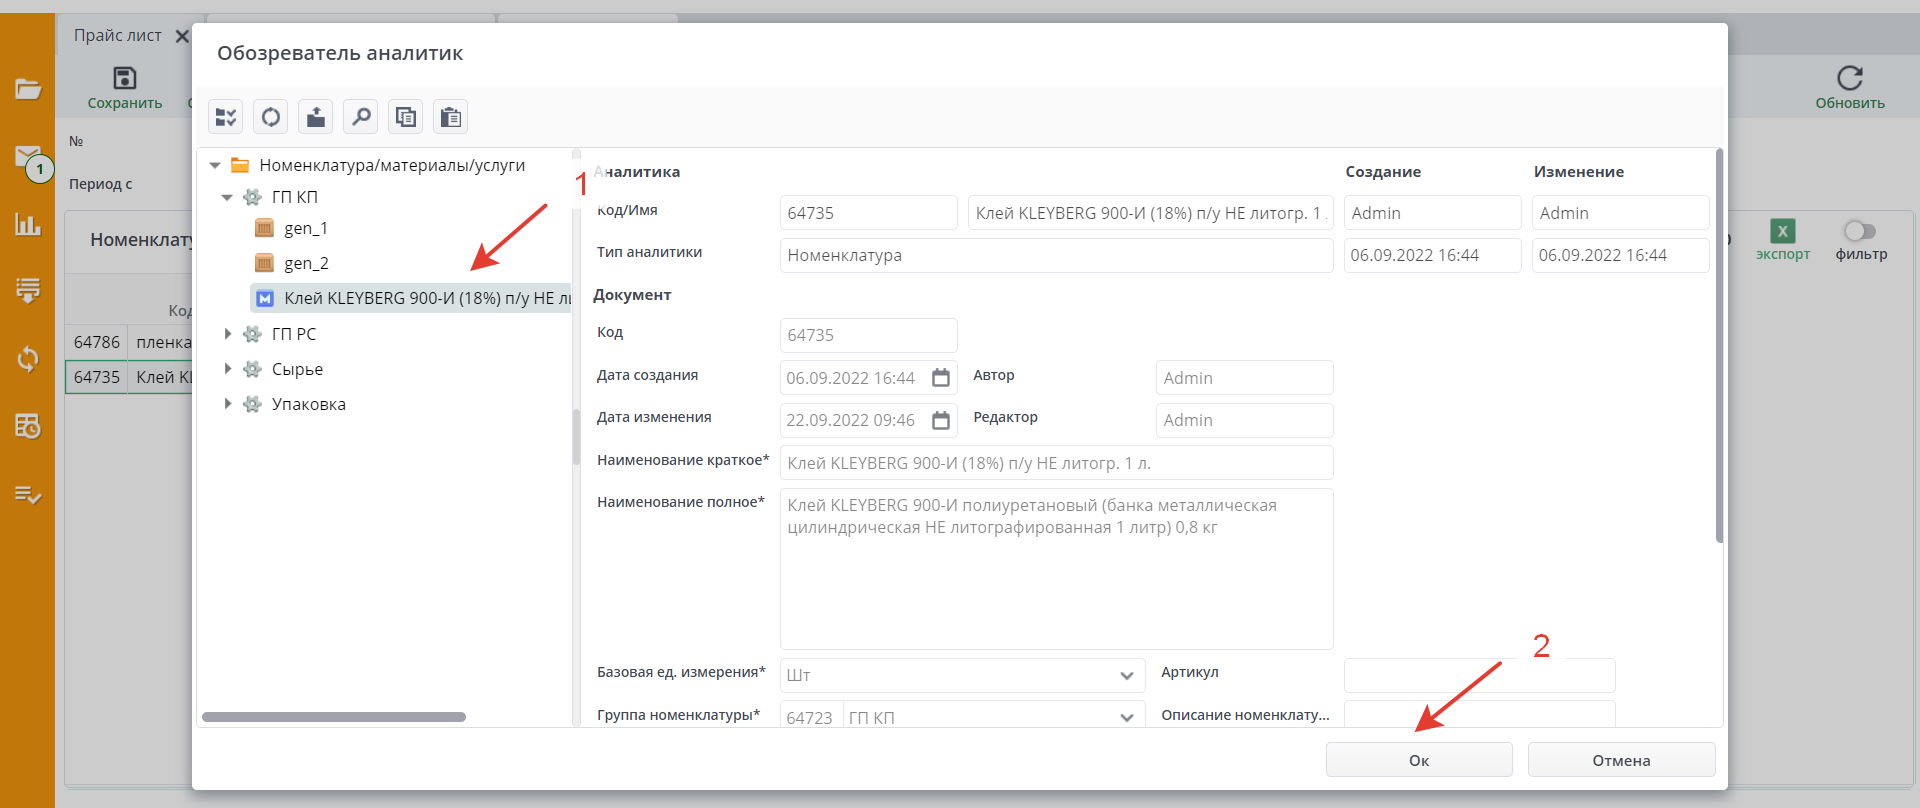
Task: Click the gear icon of ГП КП
Action: (253, 197)
